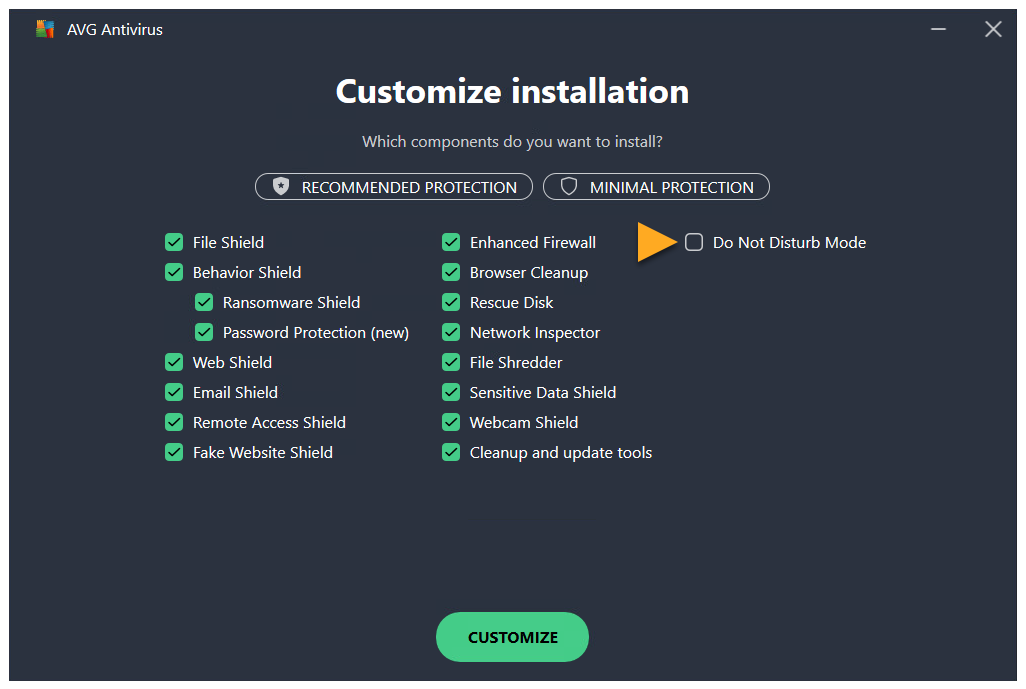Close the AVG Antivirus installer
This screenshot has height=689, width=1026.
click(x=992, y=29)
